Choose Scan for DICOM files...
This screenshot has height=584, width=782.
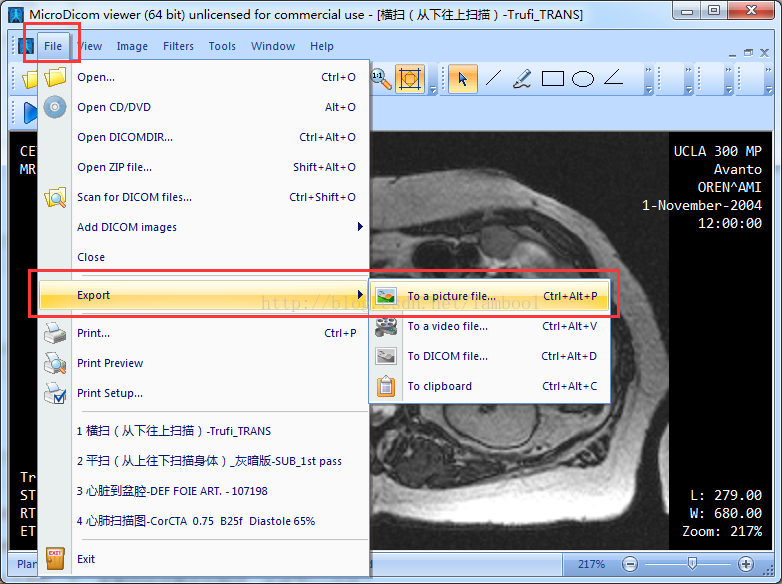click(204, 197)
